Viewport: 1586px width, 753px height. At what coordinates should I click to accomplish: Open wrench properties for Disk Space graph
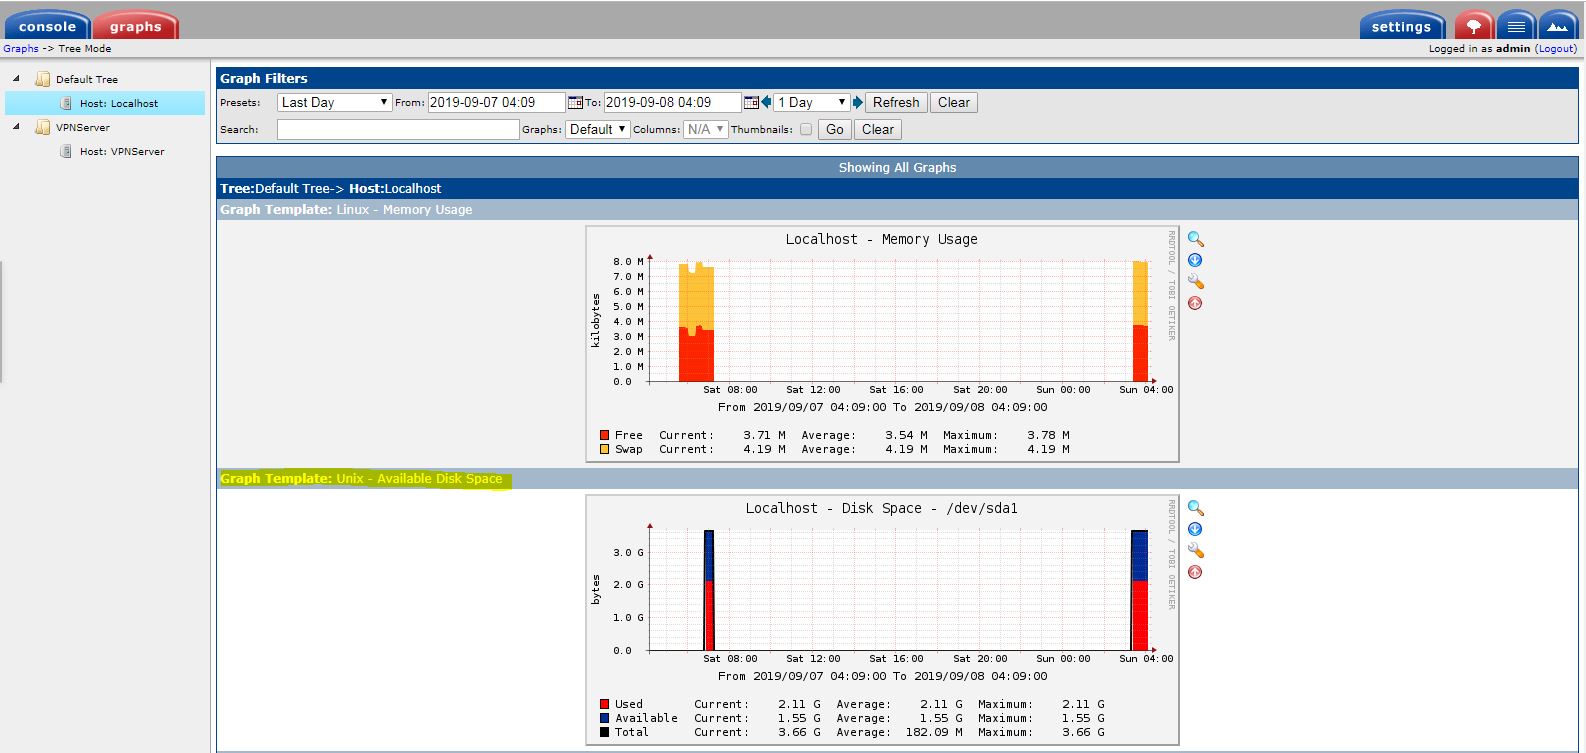pos(1195,551)
